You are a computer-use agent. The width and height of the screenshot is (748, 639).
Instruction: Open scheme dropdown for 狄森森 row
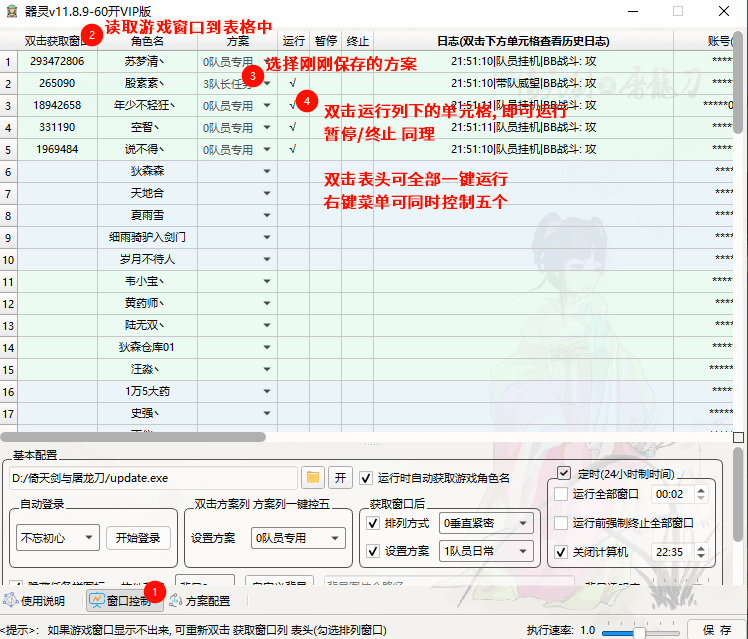click(267, 171)
